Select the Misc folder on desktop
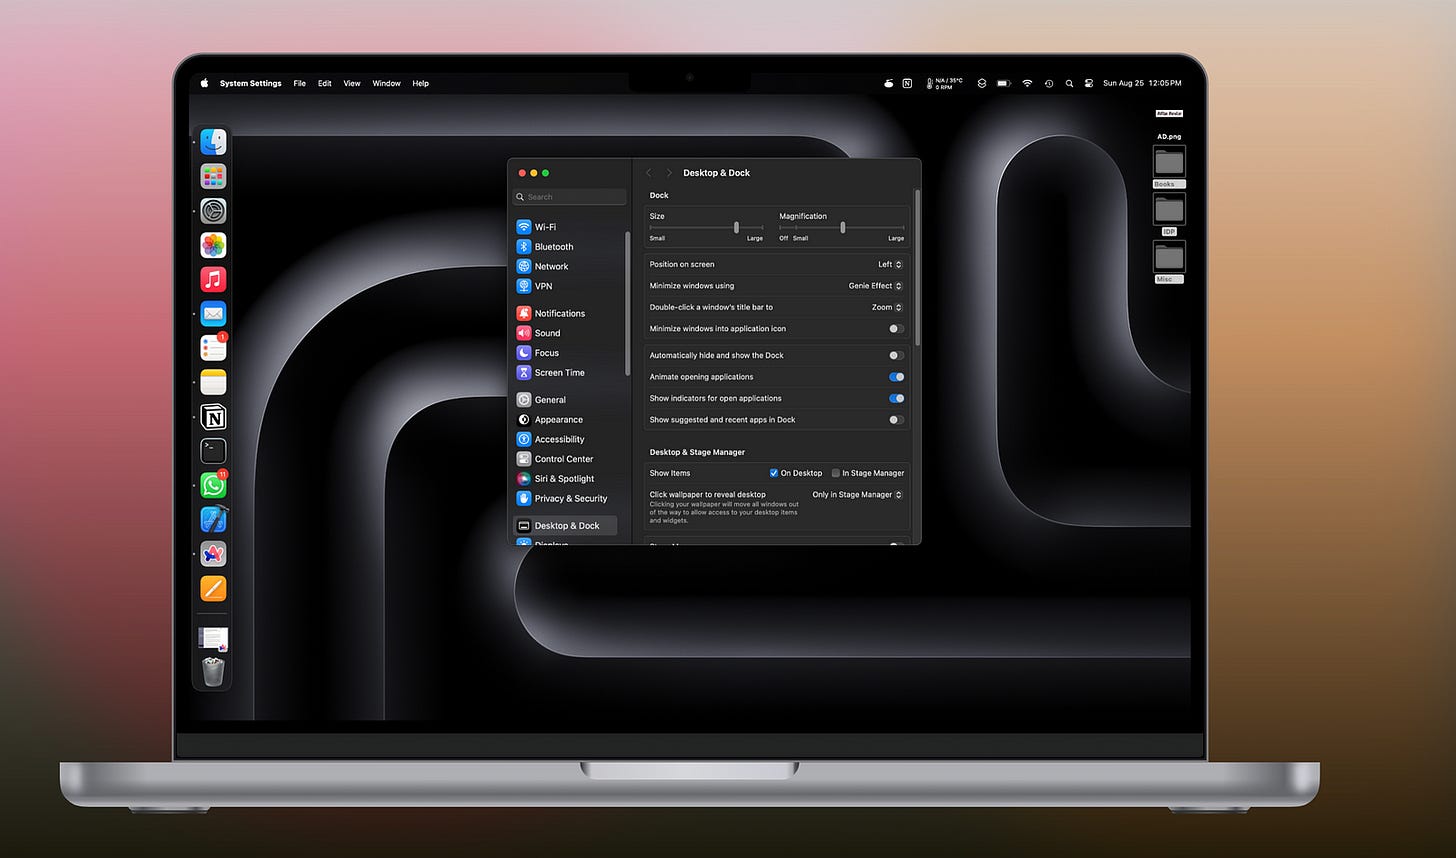Image resolution: width=1456 pixels, height=858 pixels. (x=1169, y=262)
